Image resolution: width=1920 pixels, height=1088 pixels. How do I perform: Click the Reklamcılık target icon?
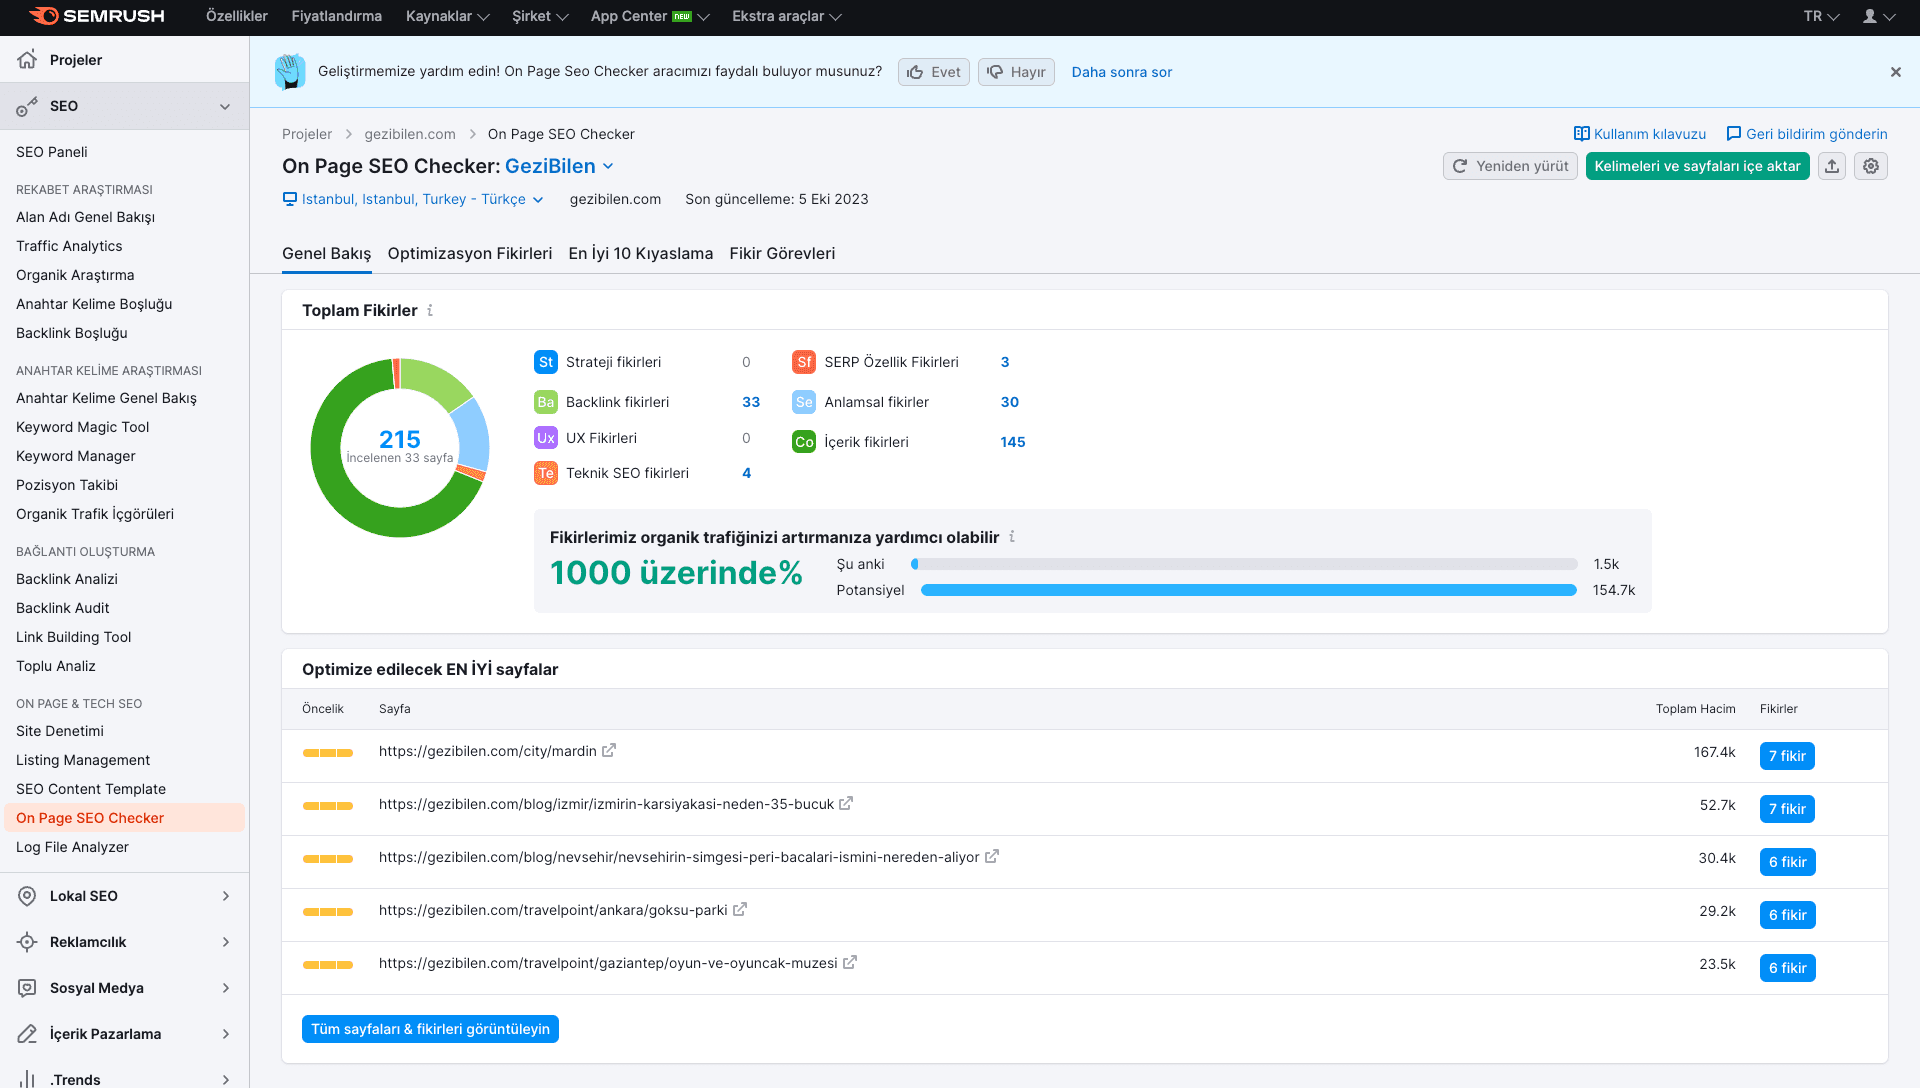click(27, 942)
